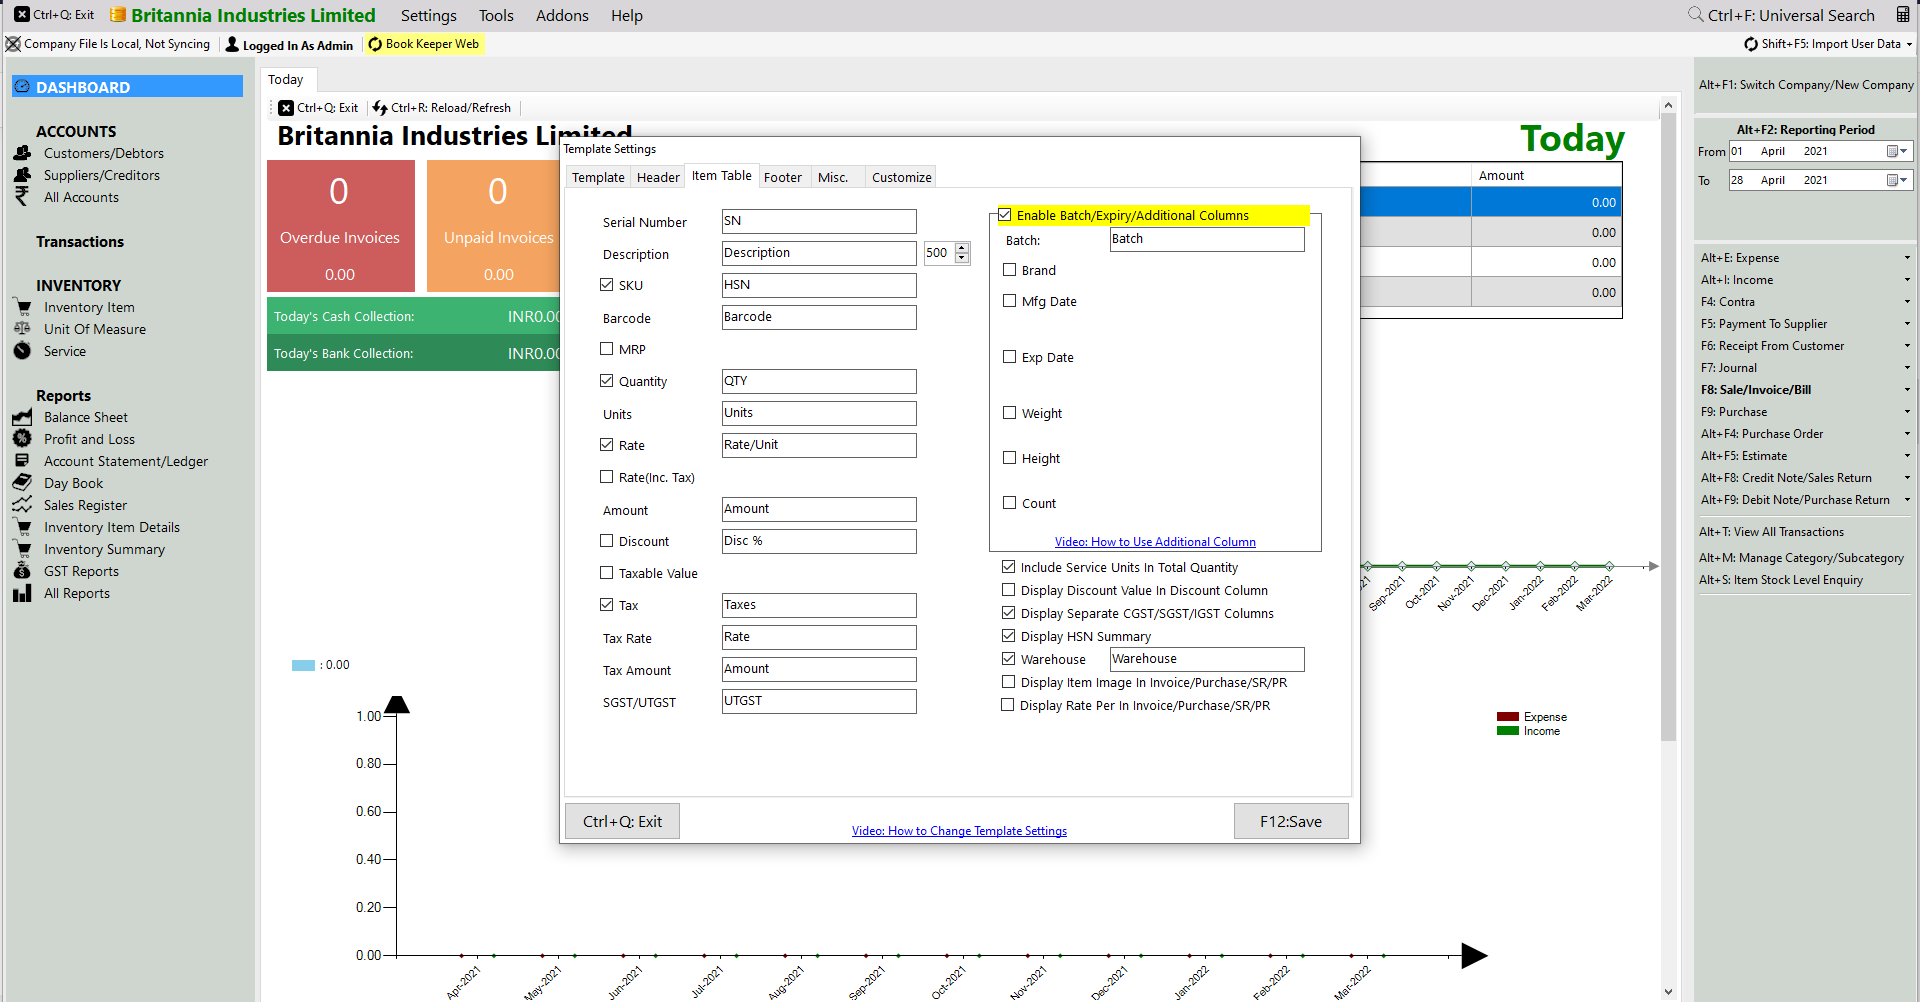Expand the Import User Data dropdown arrow
Viewport: 1920px width, 1002px height.
(x=1909, y=44)
